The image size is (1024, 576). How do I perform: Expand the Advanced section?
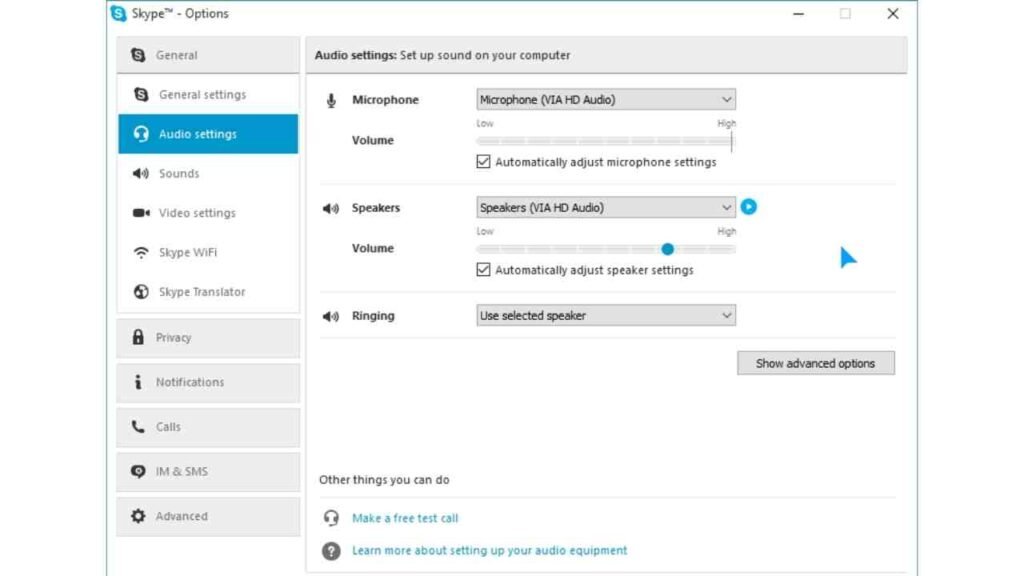[x=208, y=517]
